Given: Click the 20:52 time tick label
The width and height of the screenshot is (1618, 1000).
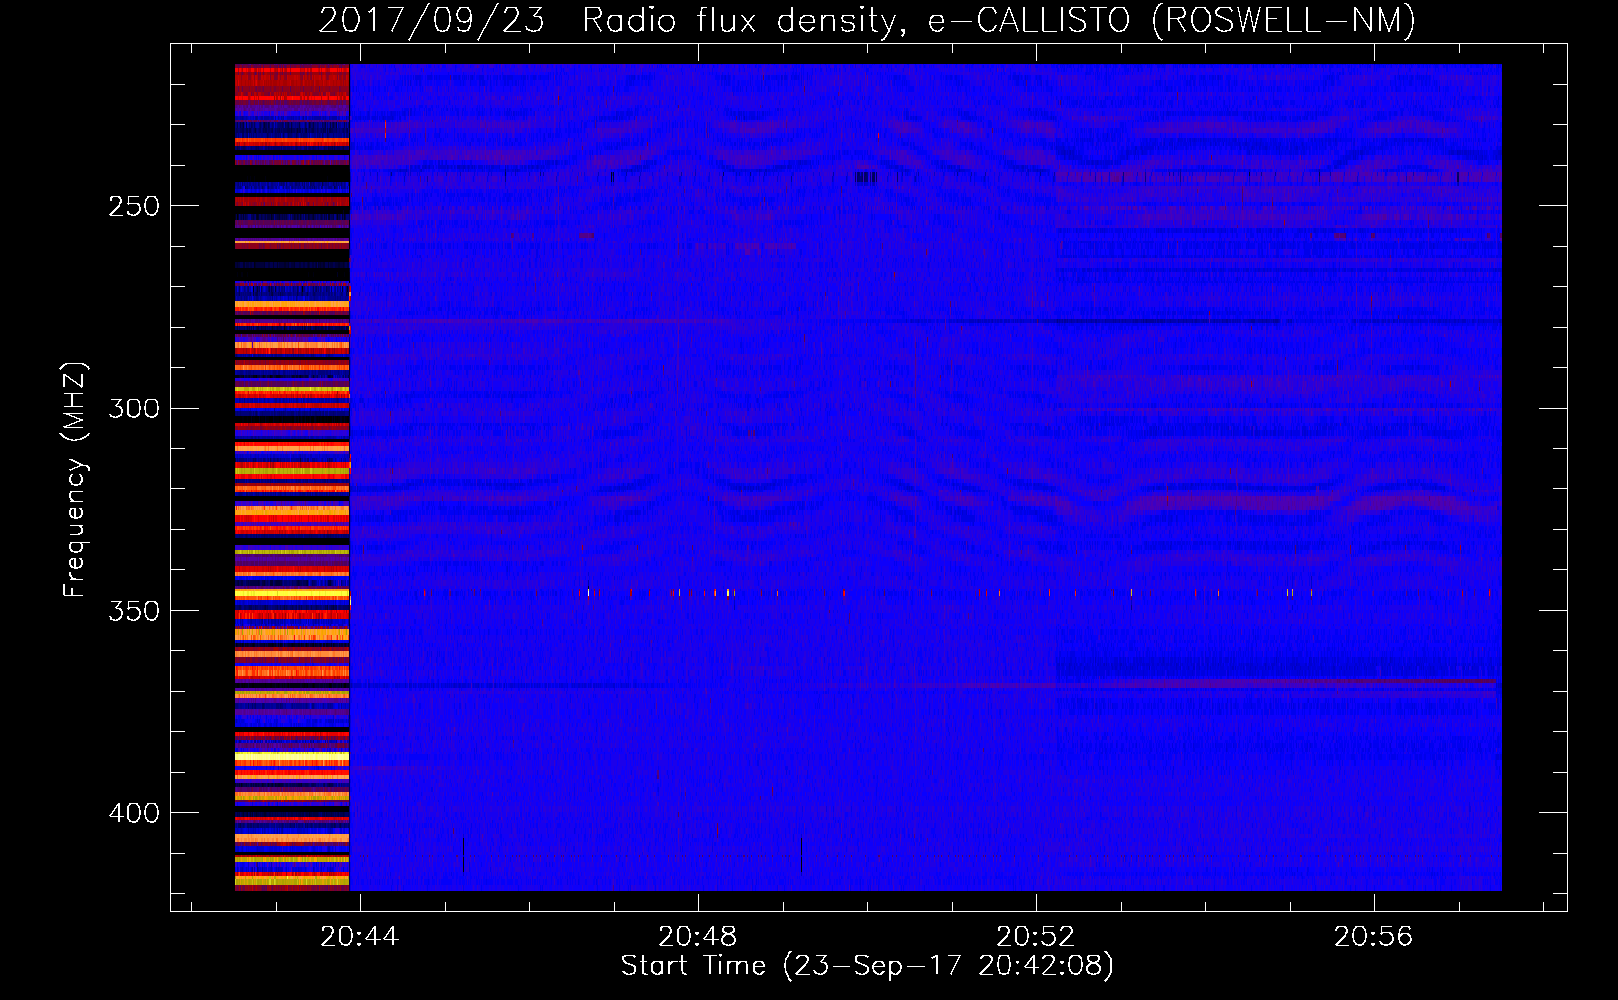Looking at the screenshot, I should (x=1035, y=936).
